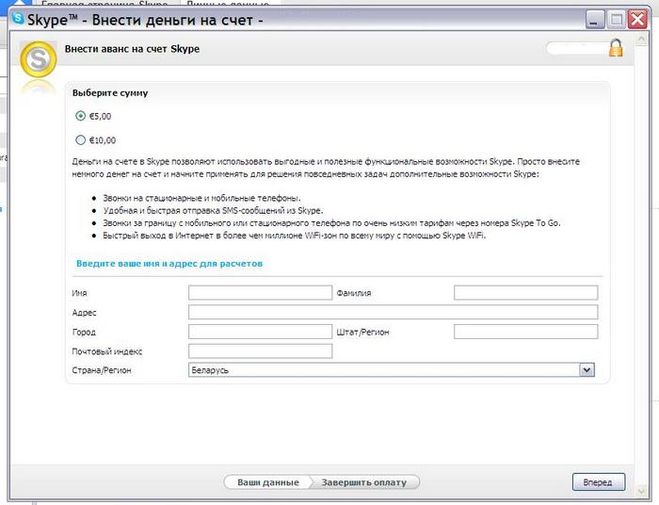Maximize the Skype payment window
This screenshot has width=659, height=505.
[x=616, y=19]
